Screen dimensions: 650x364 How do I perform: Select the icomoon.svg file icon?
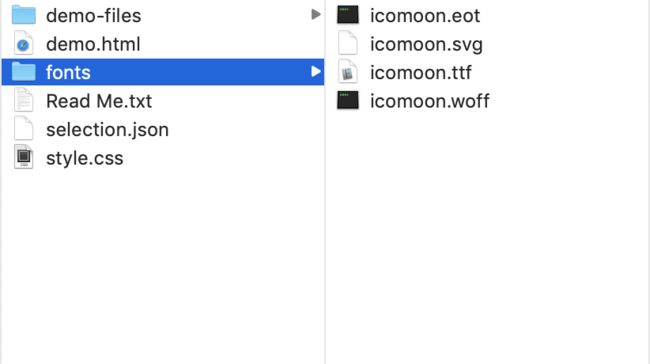[348, 44]
